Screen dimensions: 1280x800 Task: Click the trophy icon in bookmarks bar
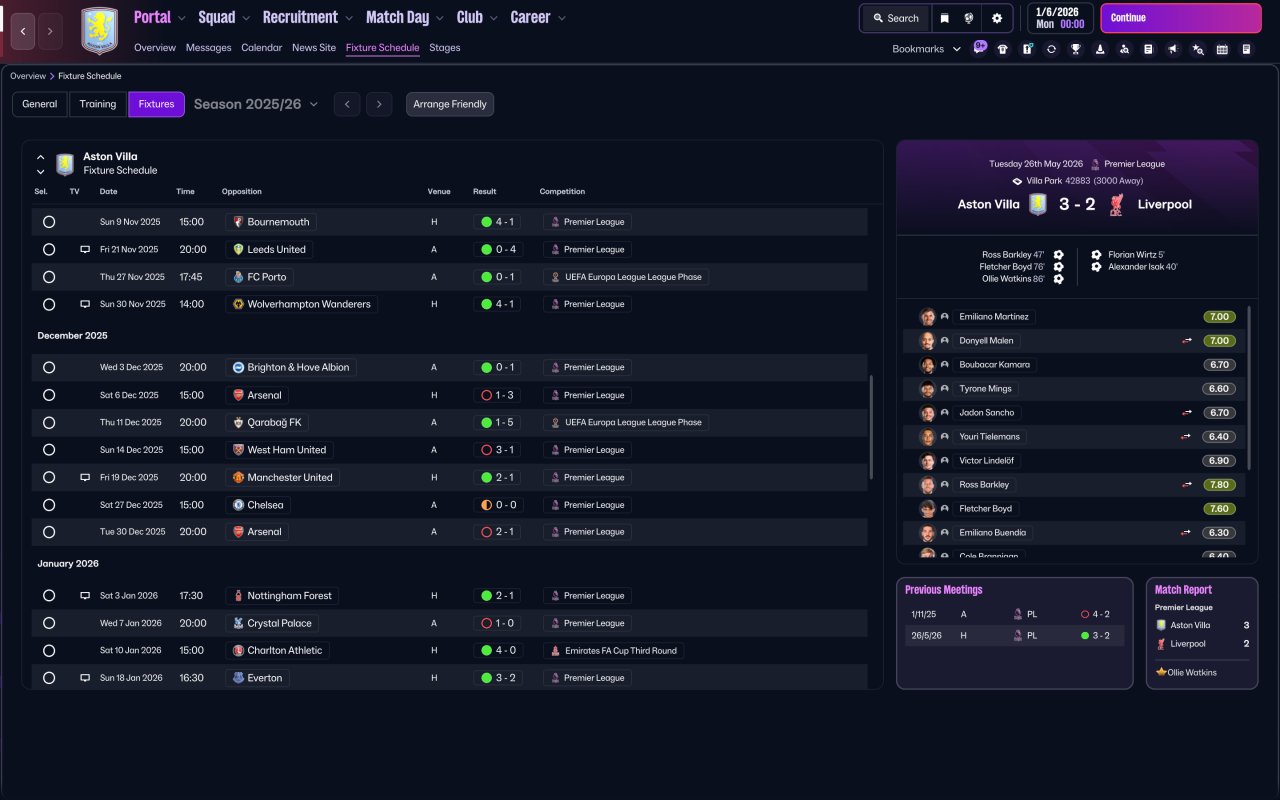click(1076, 49)
